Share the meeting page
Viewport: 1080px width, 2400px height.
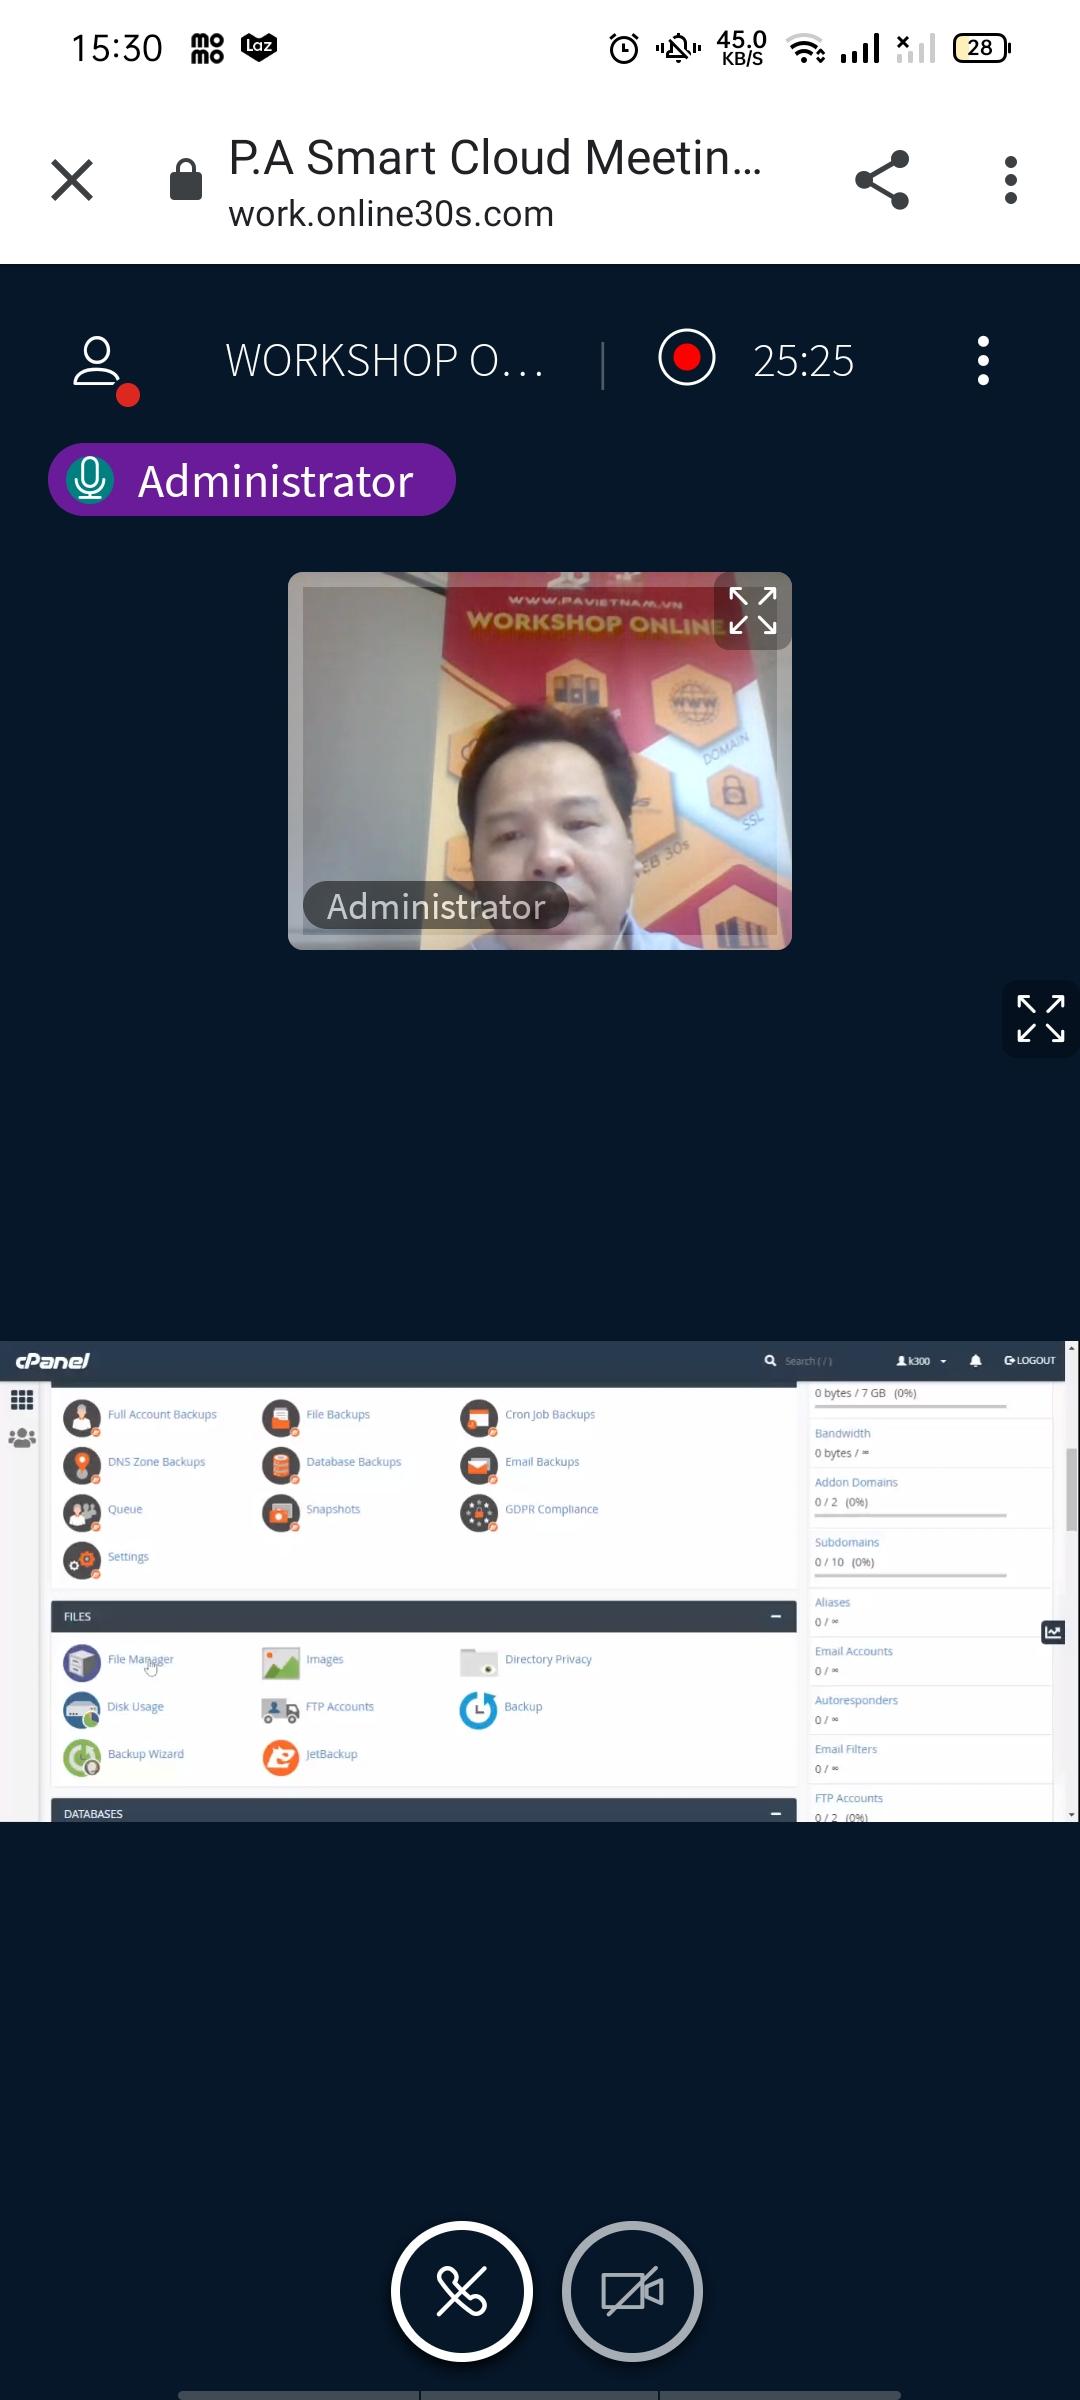pyautogui.click(x=882, y=180)
